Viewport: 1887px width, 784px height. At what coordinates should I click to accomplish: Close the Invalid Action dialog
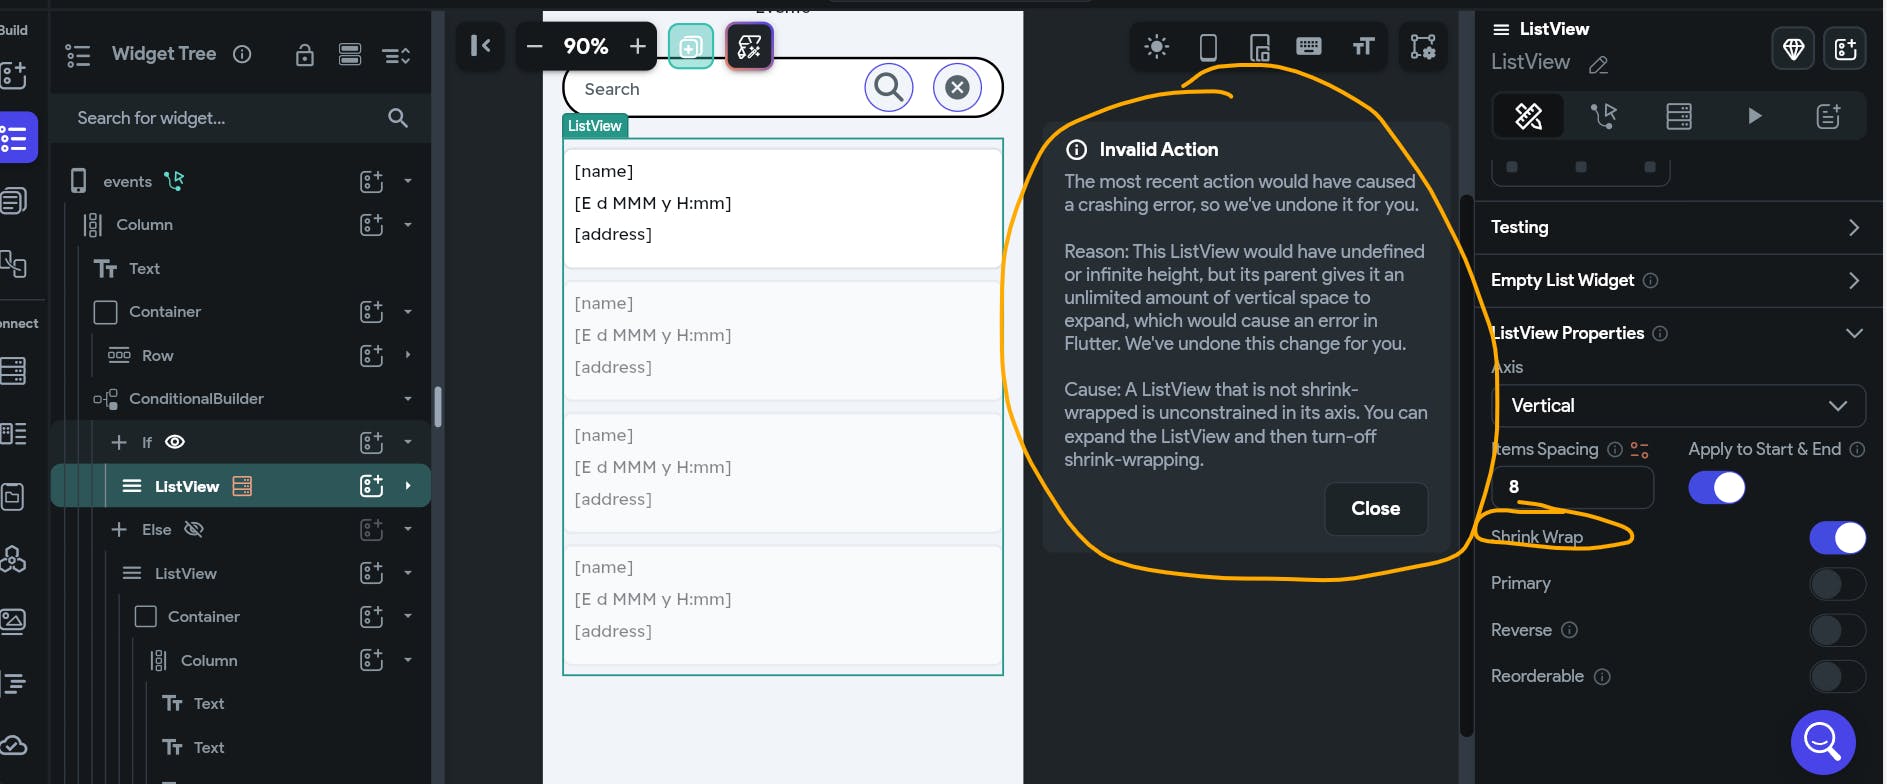pyautogui.click(x=1375, y=509)
